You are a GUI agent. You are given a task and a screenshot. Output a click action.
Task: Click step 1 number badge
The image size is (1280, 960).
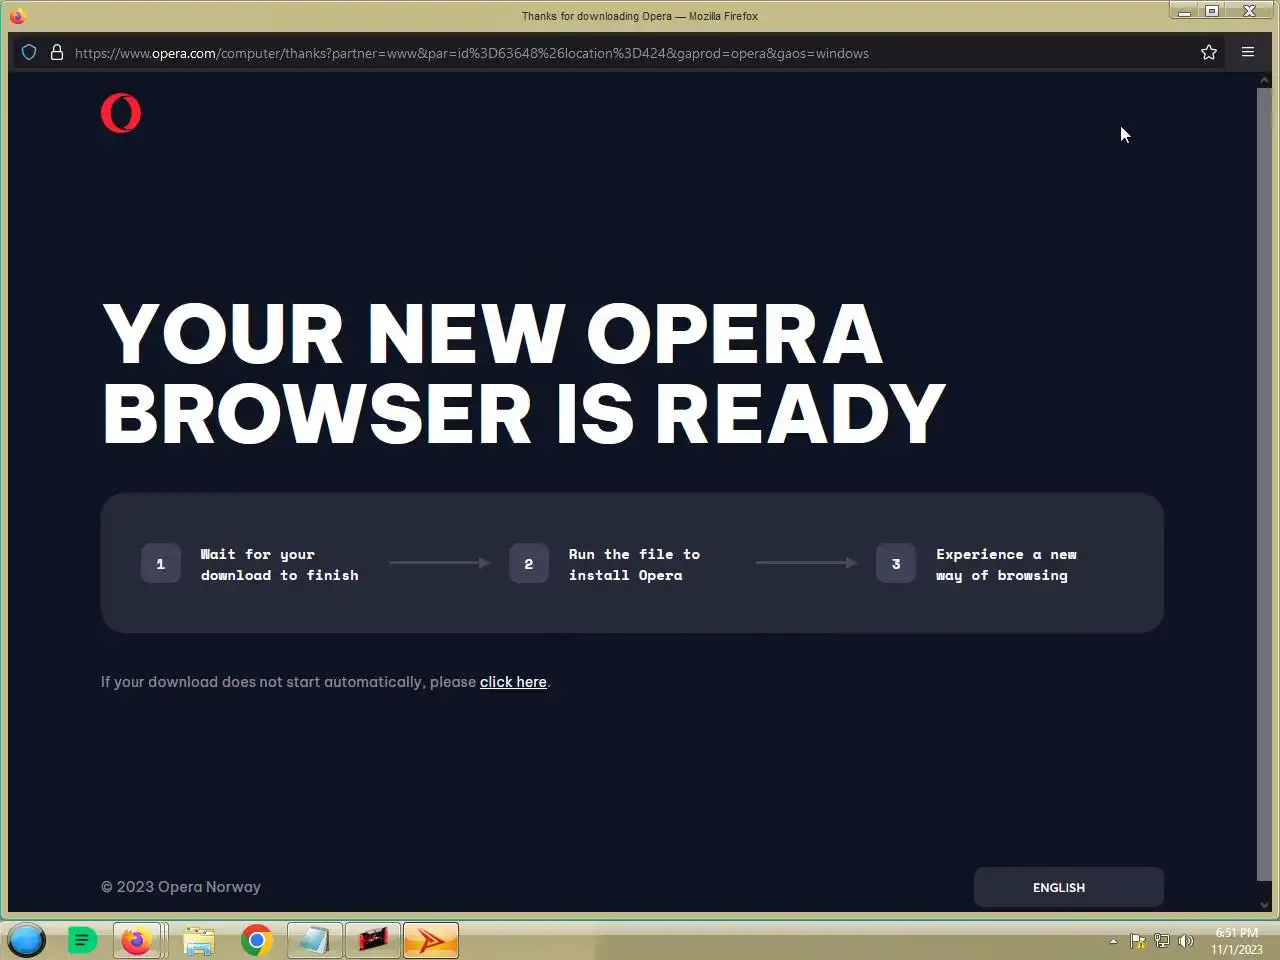pos(160,564)
